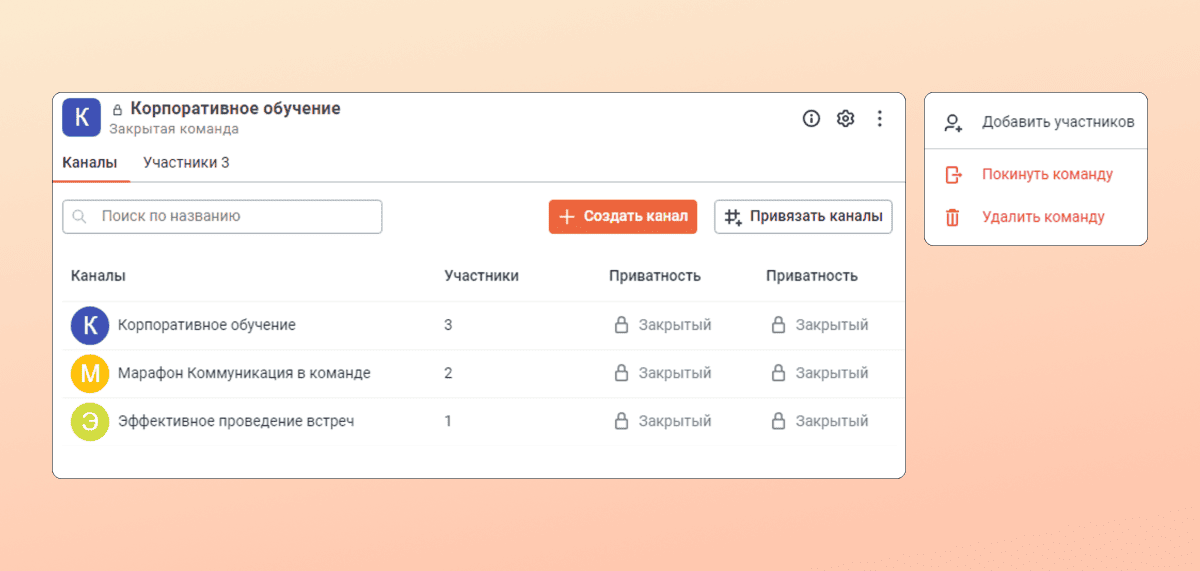Viewport: 1200px width, 571px height.
Task: Choose Удалить команду from the menu
Action: click(1043, 217)
